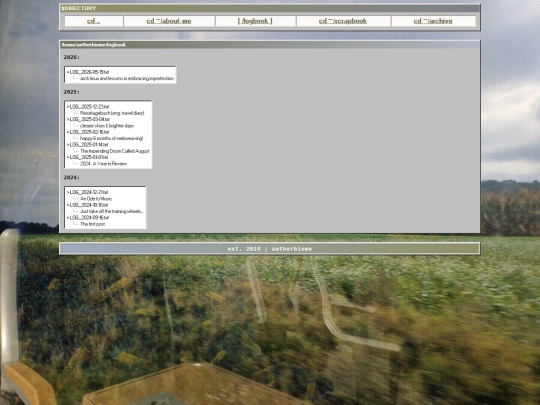Image resolution: width=540 pixels, height=405 pixels.
Task: Click the '/home/aetherbiome/logbook' path header
Action: [x=94, y=45]
